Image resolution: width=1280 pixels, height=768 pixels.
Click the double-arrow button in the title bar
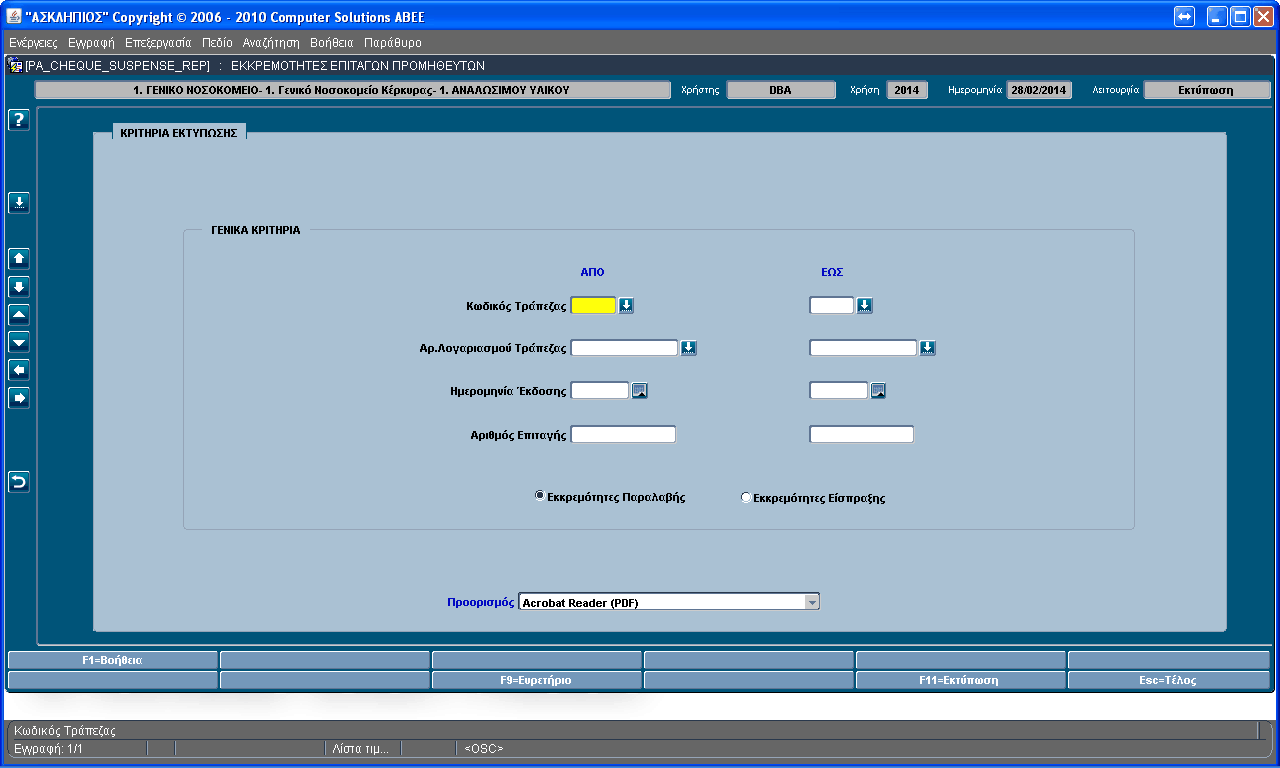(x=1185, y=17)
